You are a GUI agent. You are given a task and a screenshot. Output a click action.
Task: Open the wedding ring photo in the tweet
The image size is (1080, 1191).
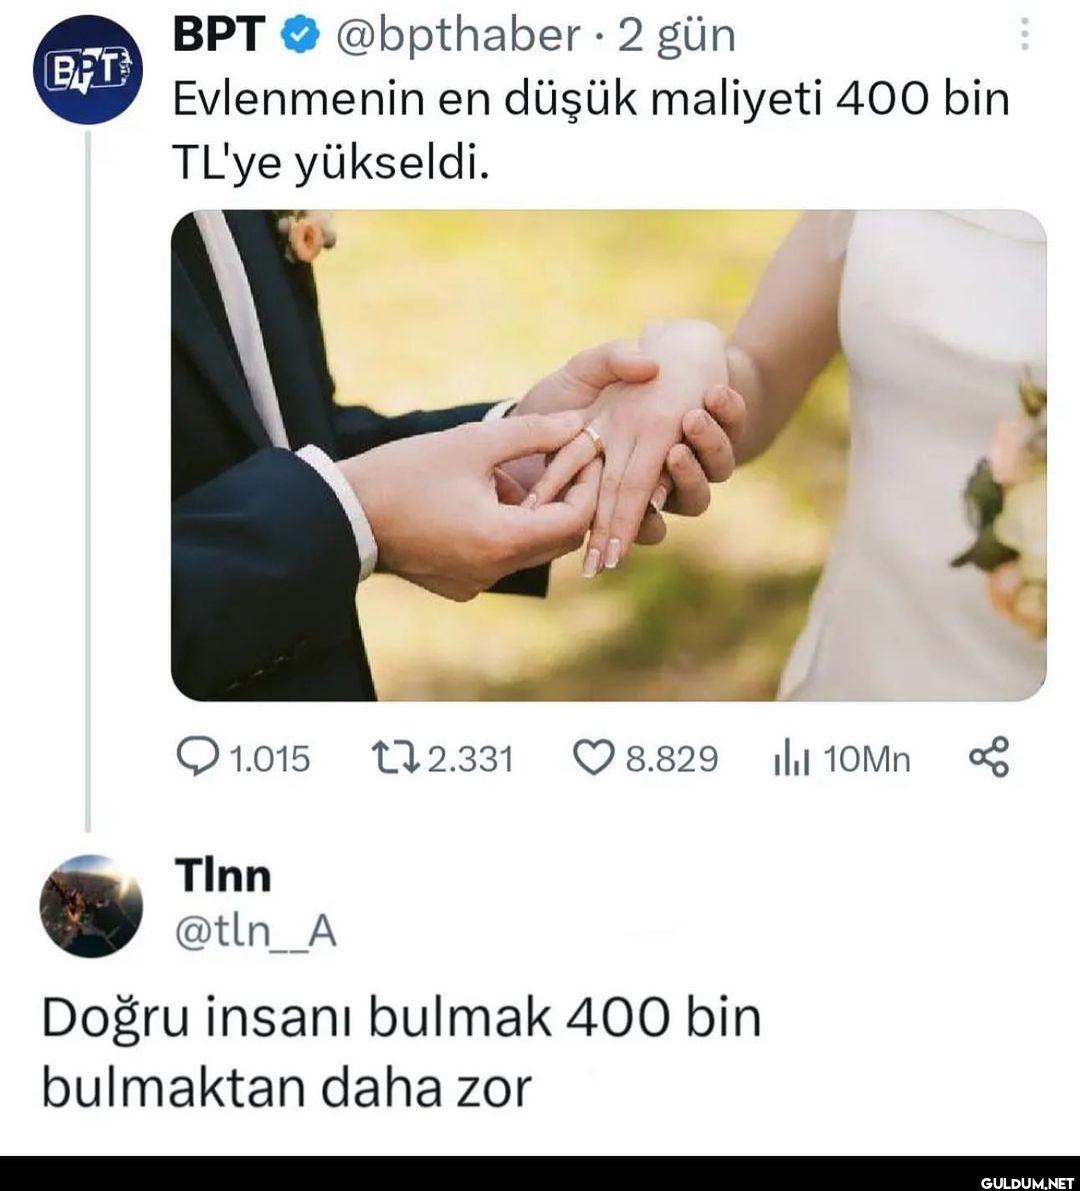pos(608,455)
